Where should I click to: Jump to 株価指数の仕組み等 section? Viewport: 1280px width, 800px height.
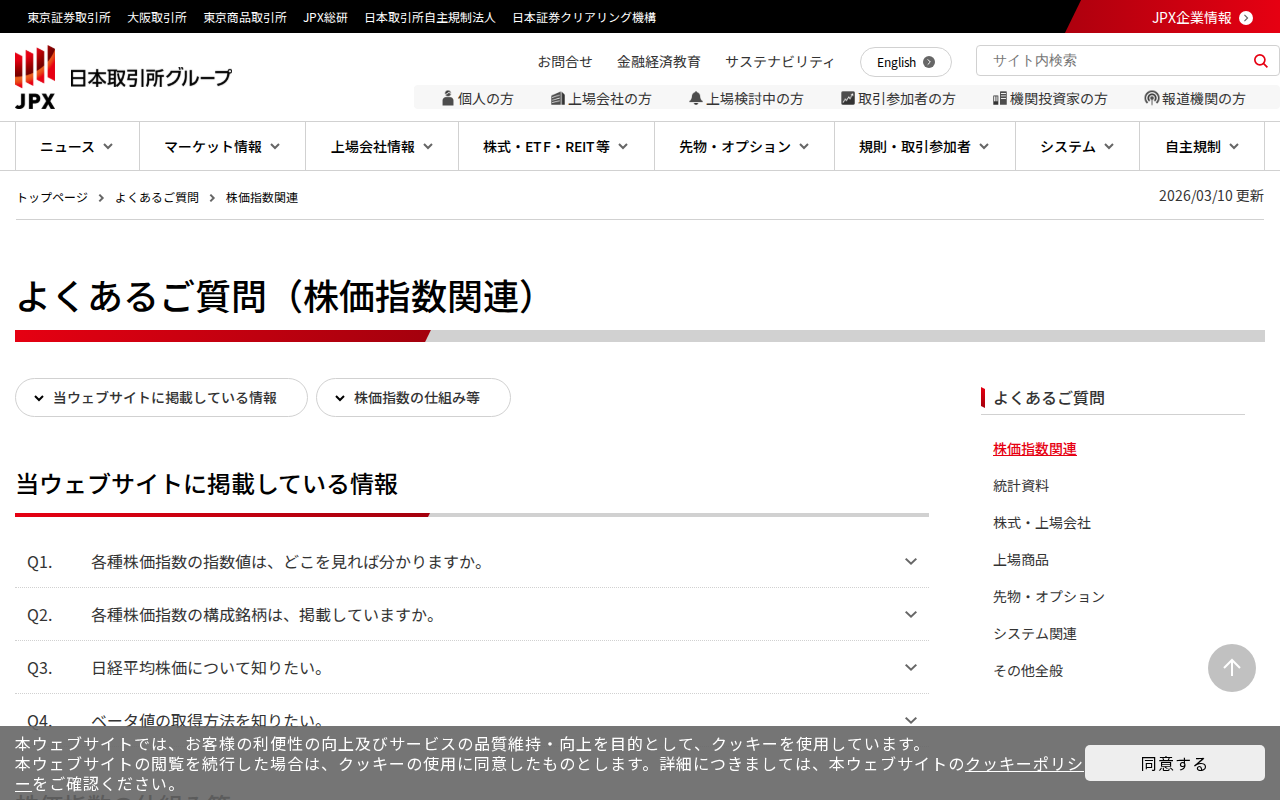pyautogui.click(x=413, y=398)
